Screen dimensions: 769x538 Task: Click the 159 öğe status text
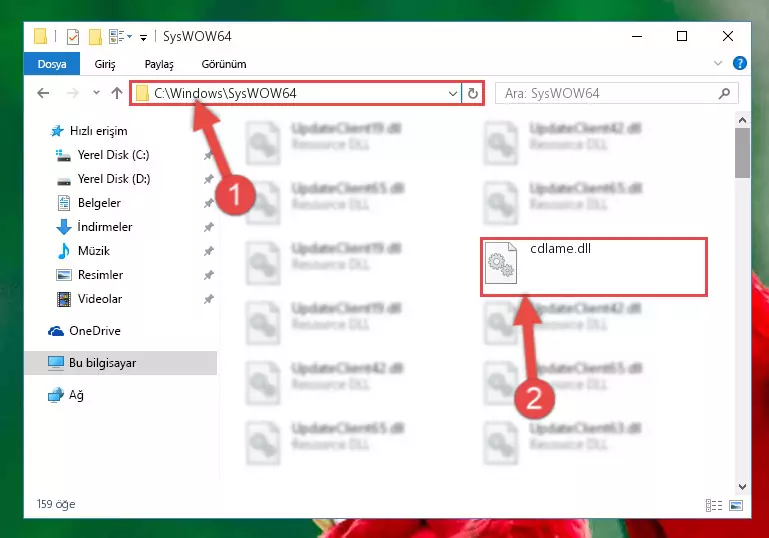56,504
